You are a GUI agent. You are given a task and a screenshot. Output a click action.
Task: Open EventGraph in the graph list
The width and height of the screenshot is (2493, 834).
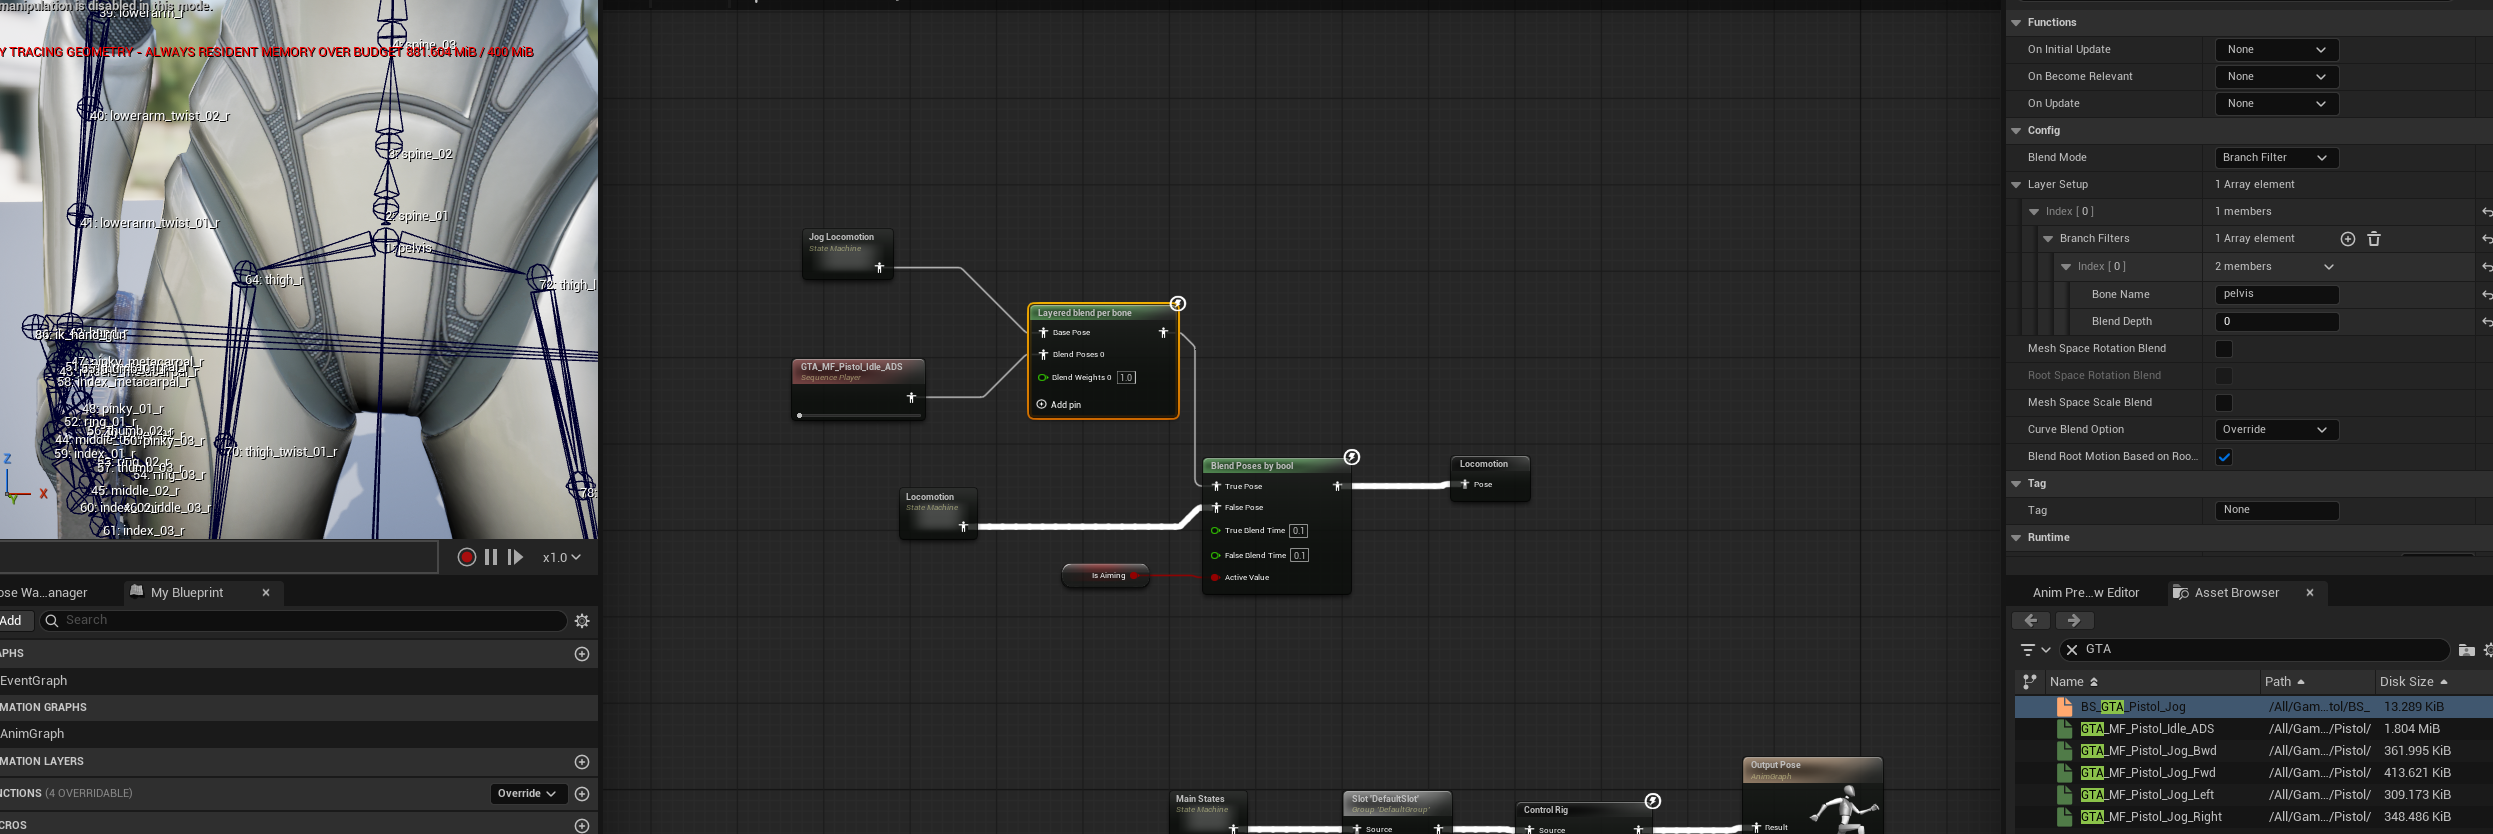point(34,681)
